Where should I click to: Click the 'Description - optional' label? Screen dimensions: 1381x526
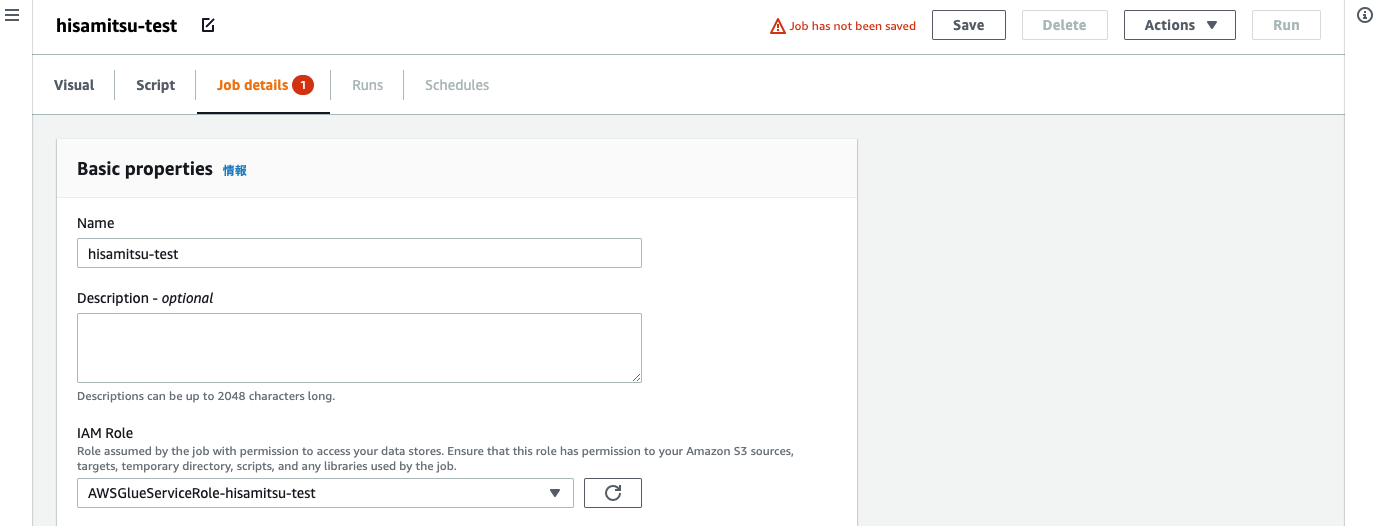145,298
